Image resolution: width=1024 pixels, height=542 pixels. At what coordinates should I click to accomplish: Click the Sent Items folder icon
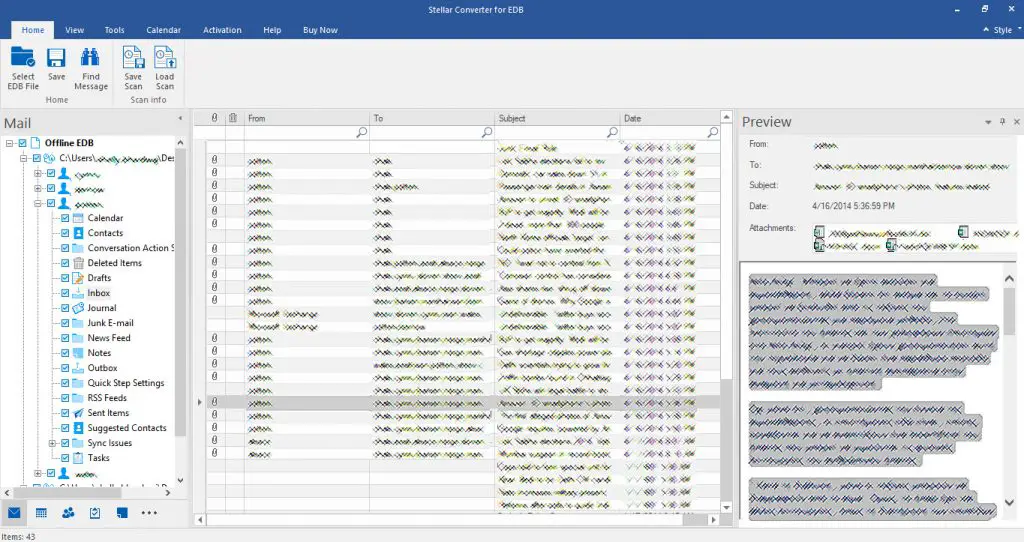click(78, 413)
